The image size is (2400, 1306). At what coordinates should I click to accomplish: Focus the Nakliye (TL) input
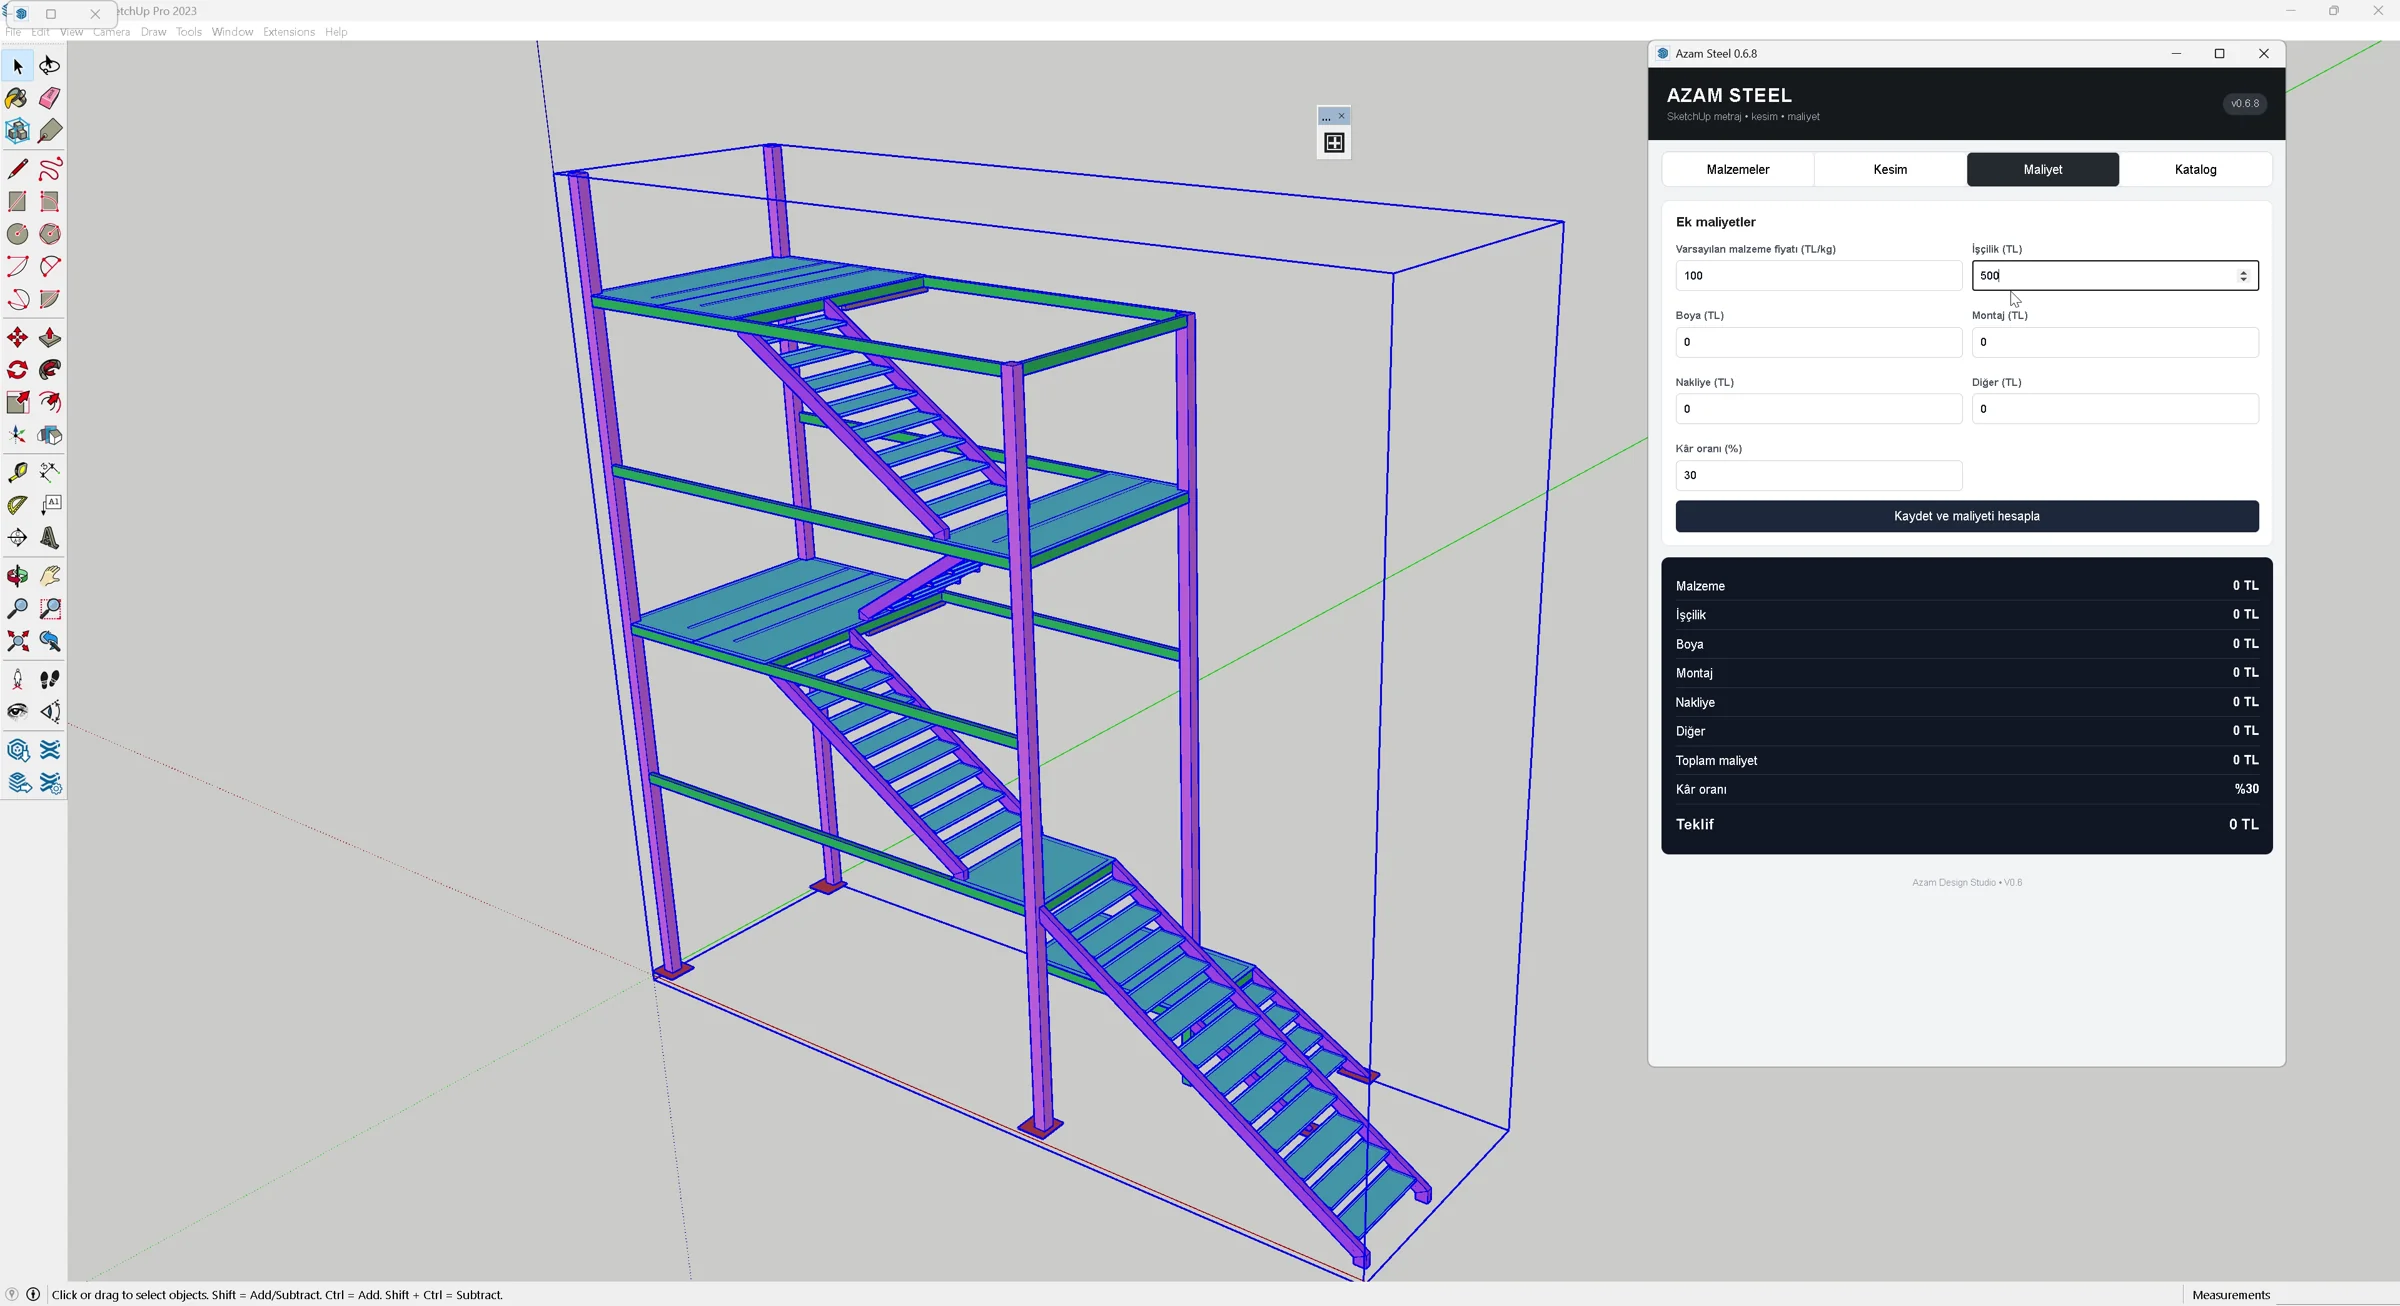point(1819,409)
